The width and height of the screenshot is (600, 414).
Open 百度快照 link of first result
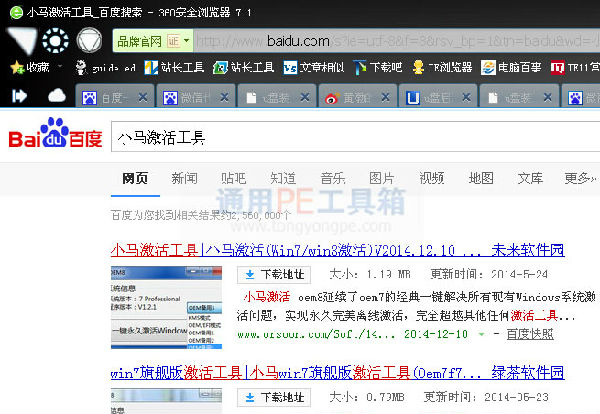click(x=530, y=334)
